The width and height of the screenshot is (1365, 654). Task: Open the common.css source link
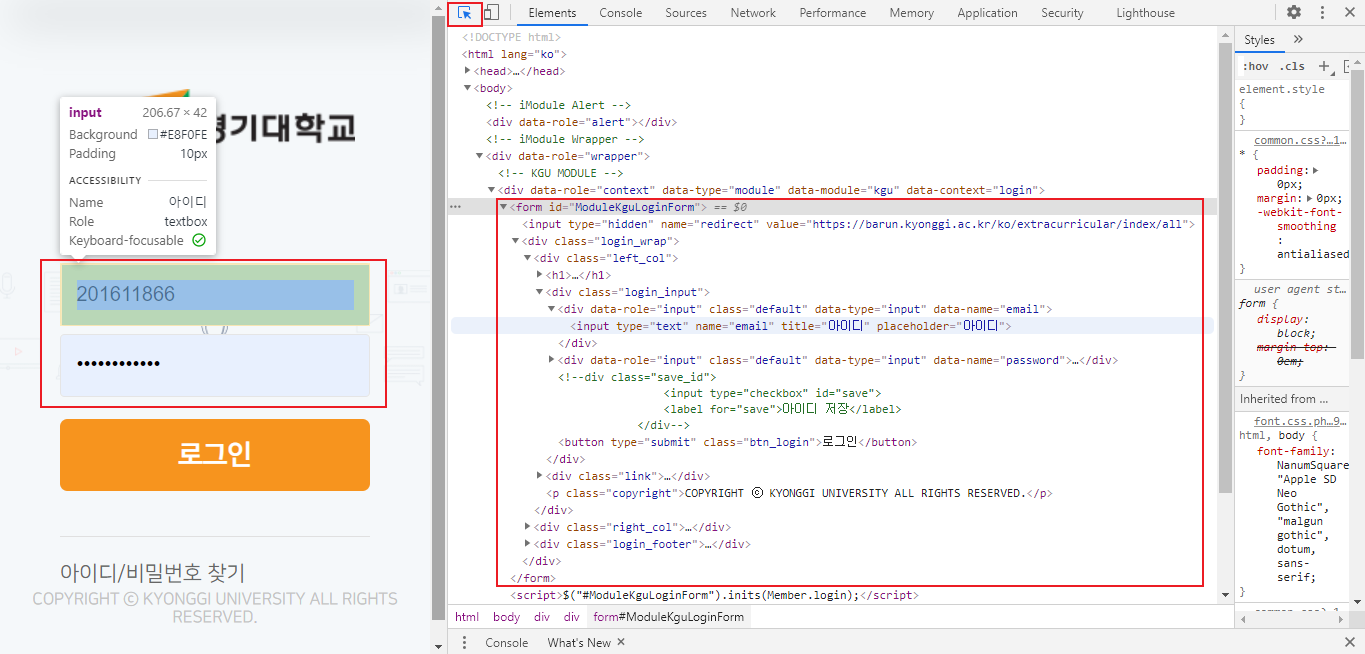tap(1301, 141)
